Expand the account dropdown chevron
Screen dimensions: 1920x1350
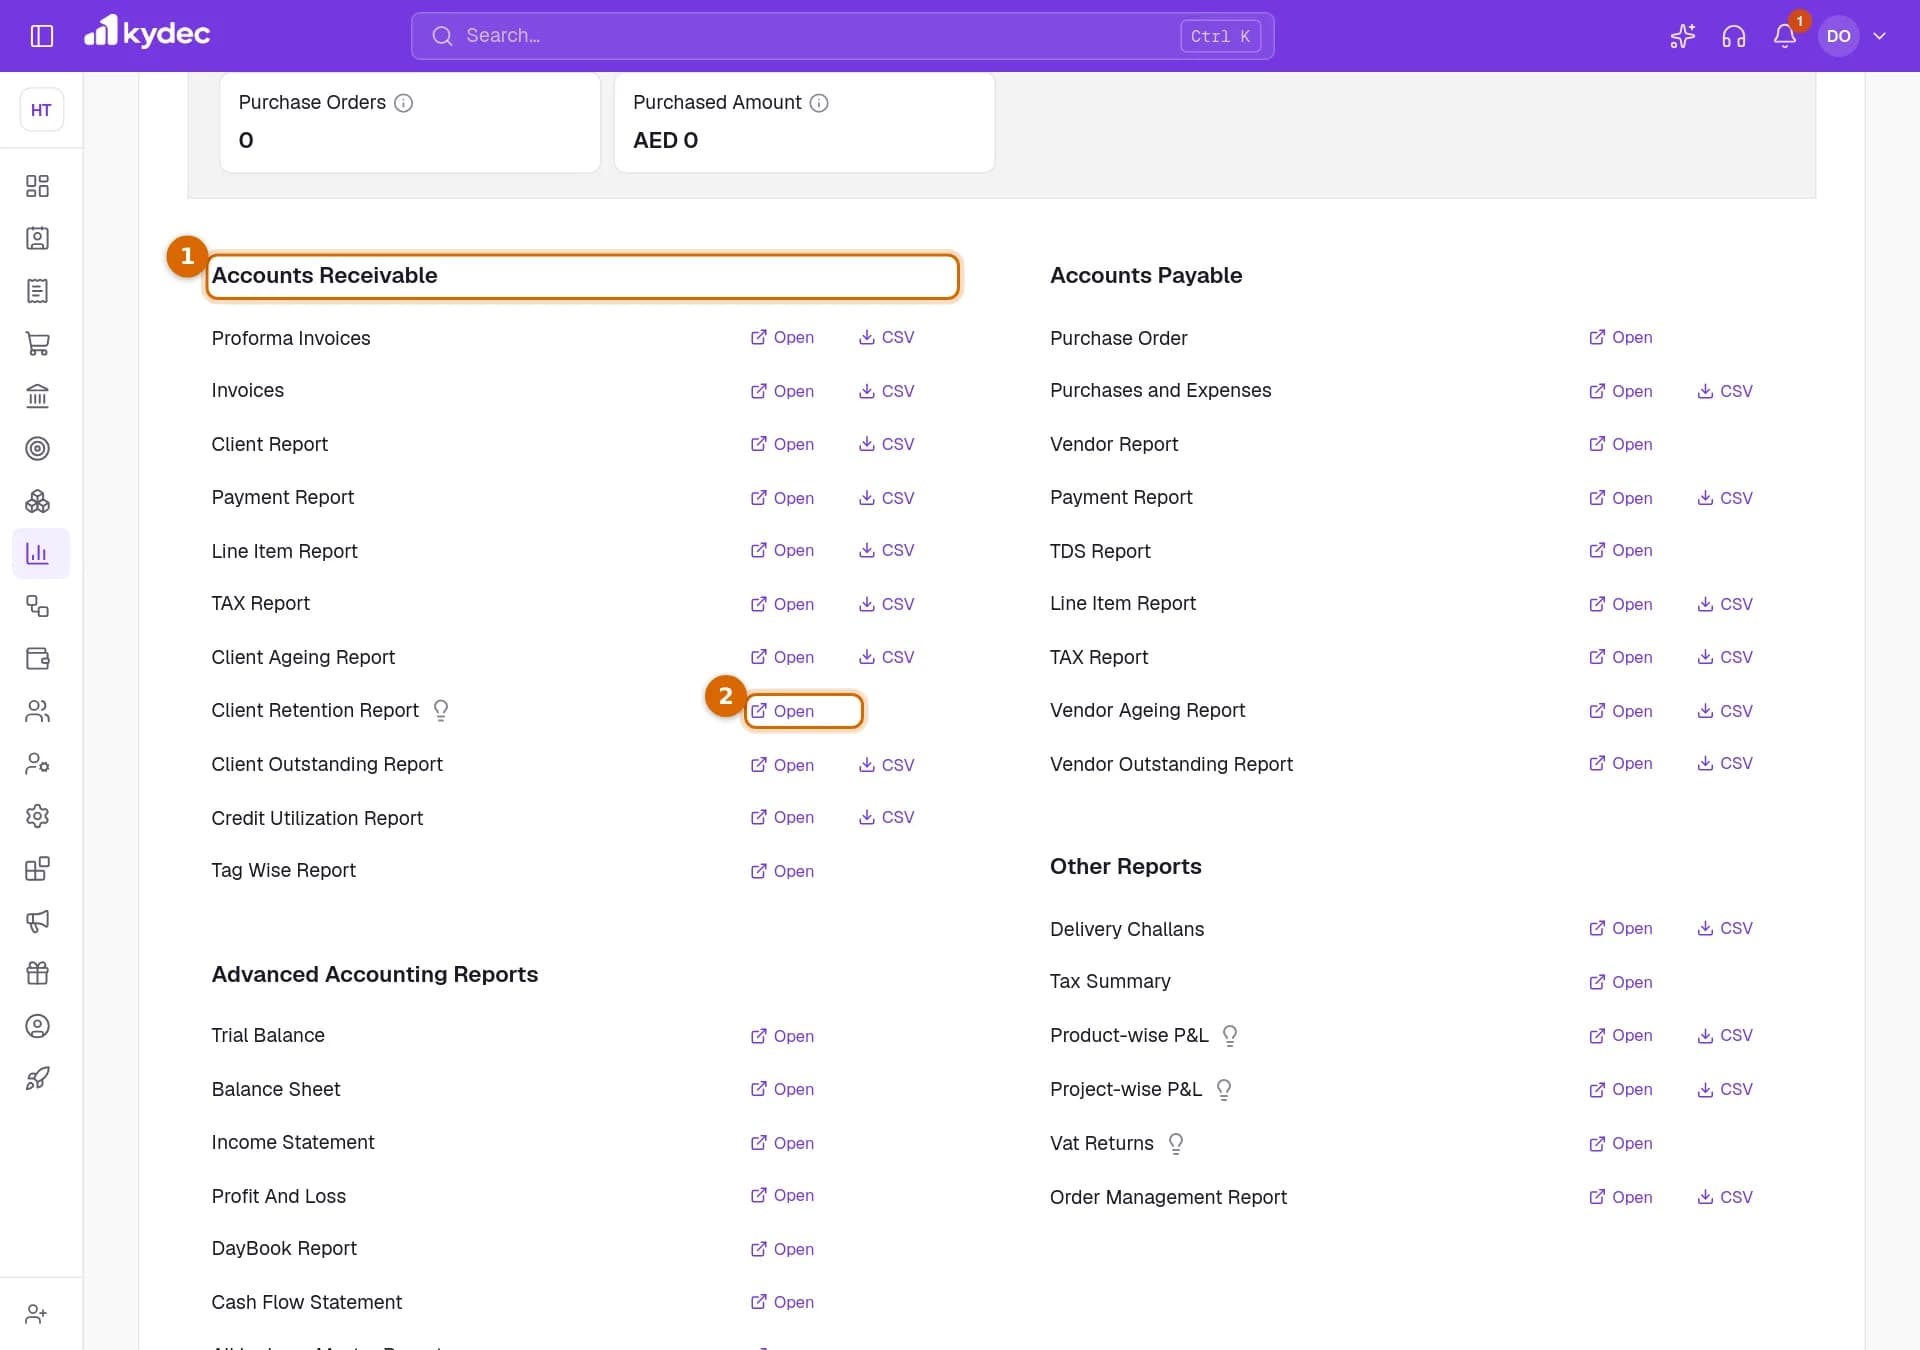pos(1879,36)
